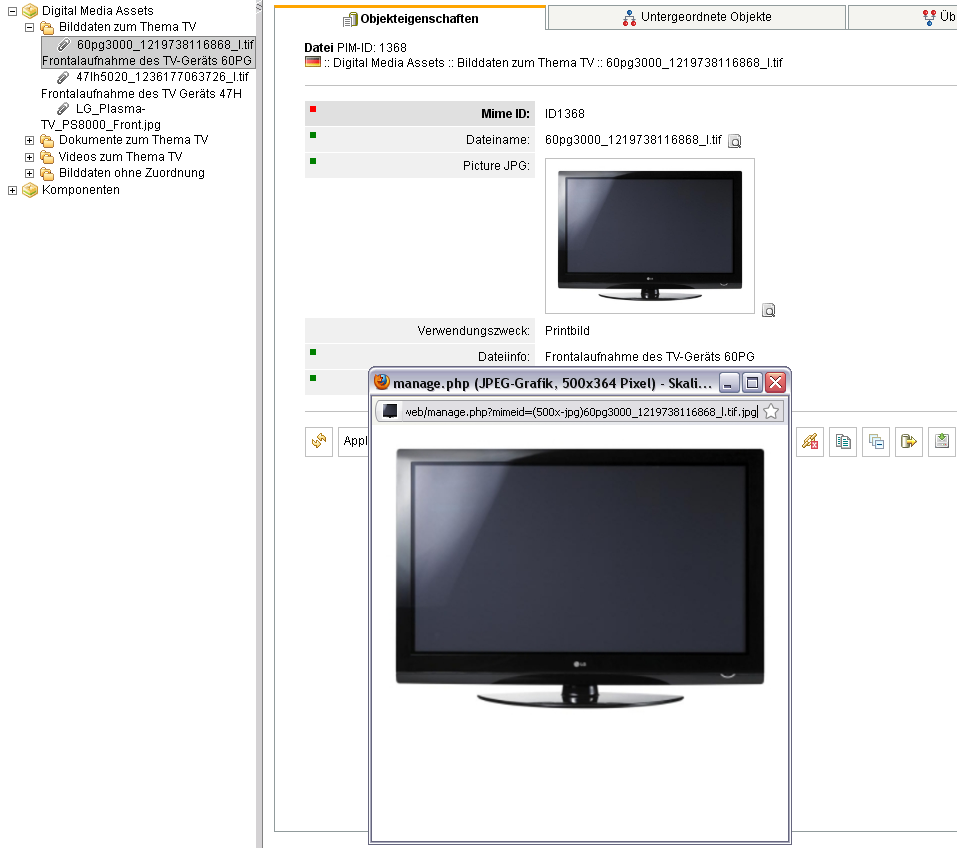The image size is (957, 848).
Task: Switch to Untergeordnete Objekte tab
Action: pyautogui.click(x=696, y=17)
